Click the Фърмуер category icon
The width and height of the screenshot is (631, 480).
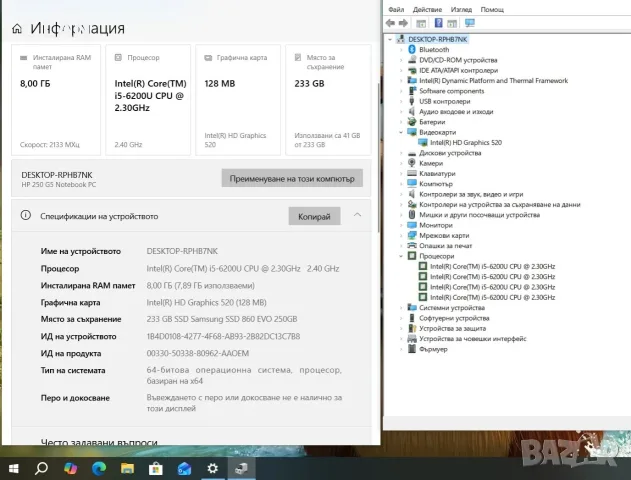(412, 349)
